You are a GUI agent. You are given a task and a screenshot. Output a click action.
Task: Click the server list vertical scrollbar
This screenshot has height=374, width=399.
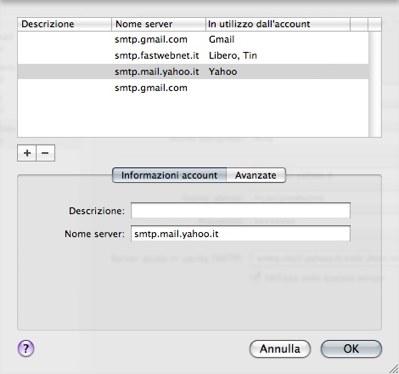[375, 84]
